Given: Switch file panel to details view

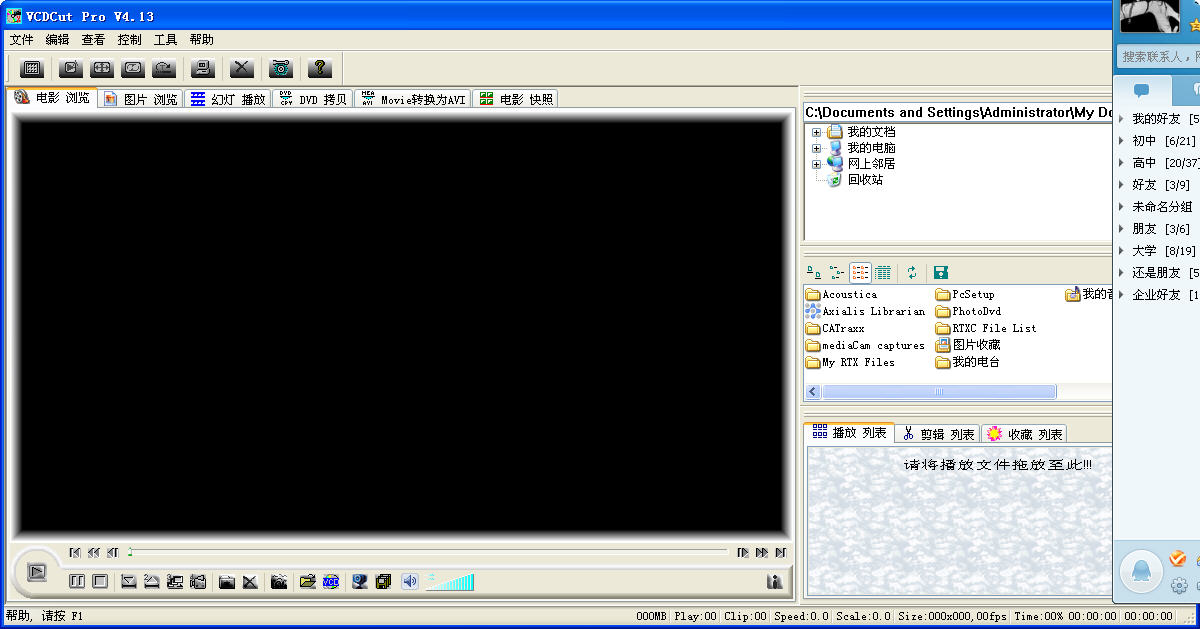Looking at the screenshot, I should [x=884, y=272].
